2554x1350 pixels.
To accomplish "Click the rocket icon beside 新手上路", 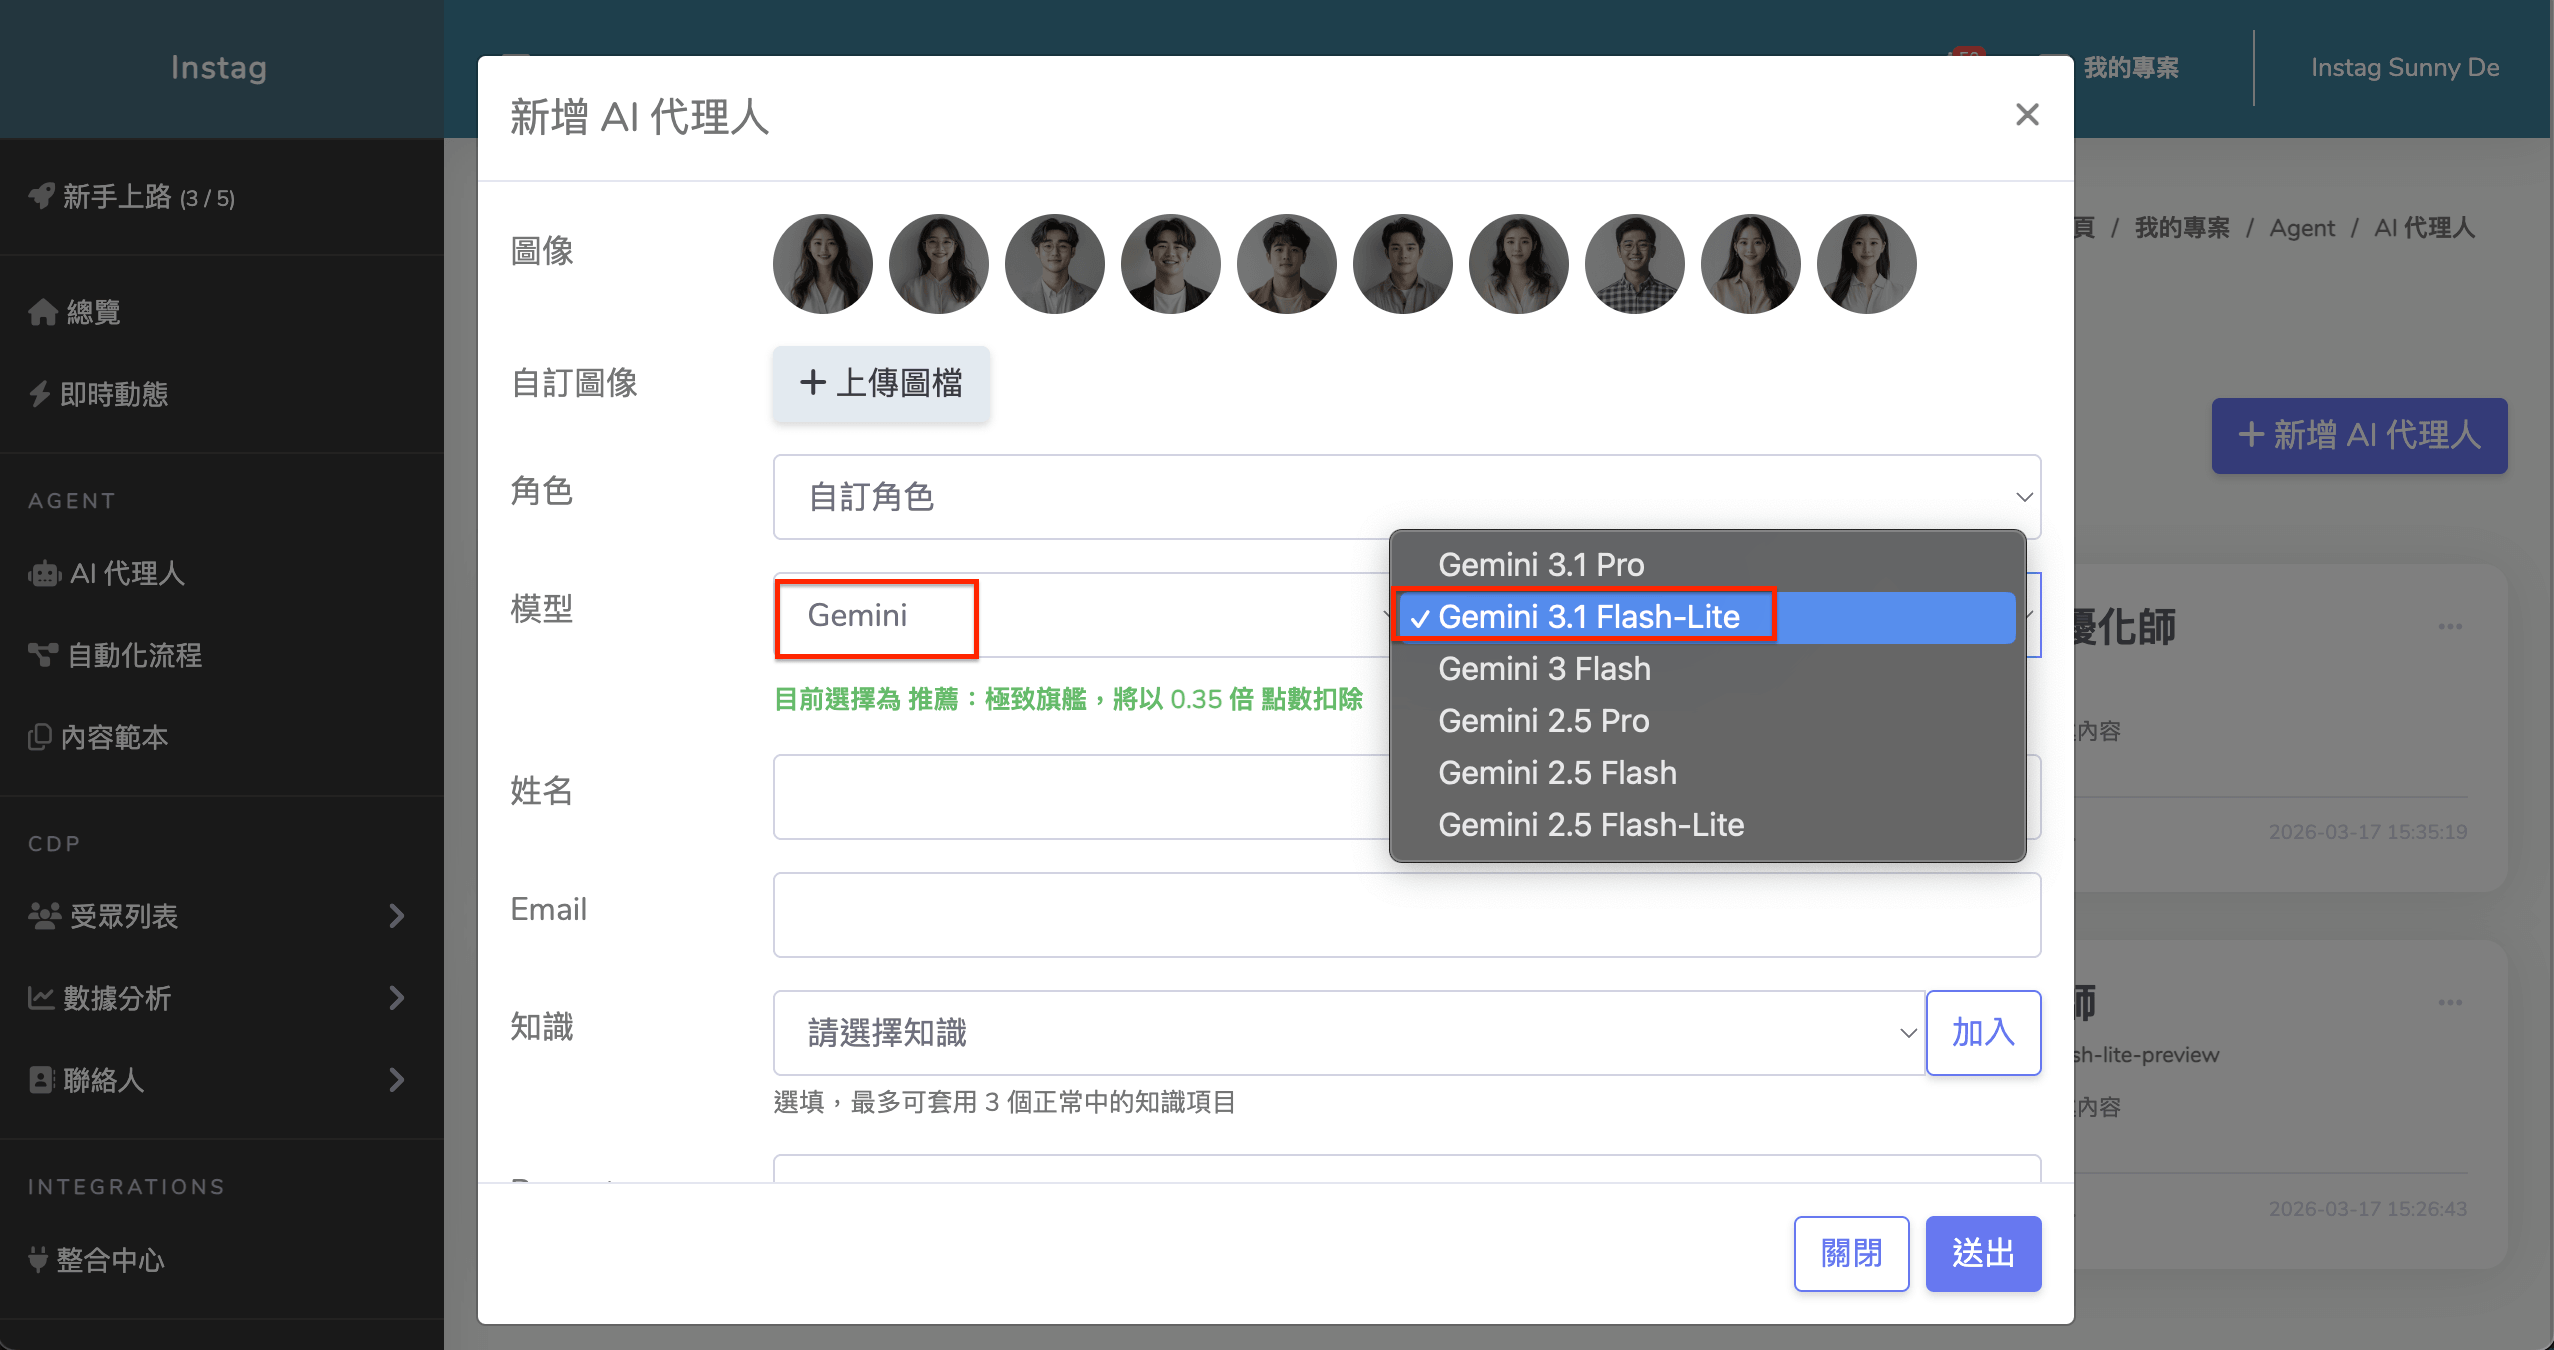I will click(x=41, y=196).
